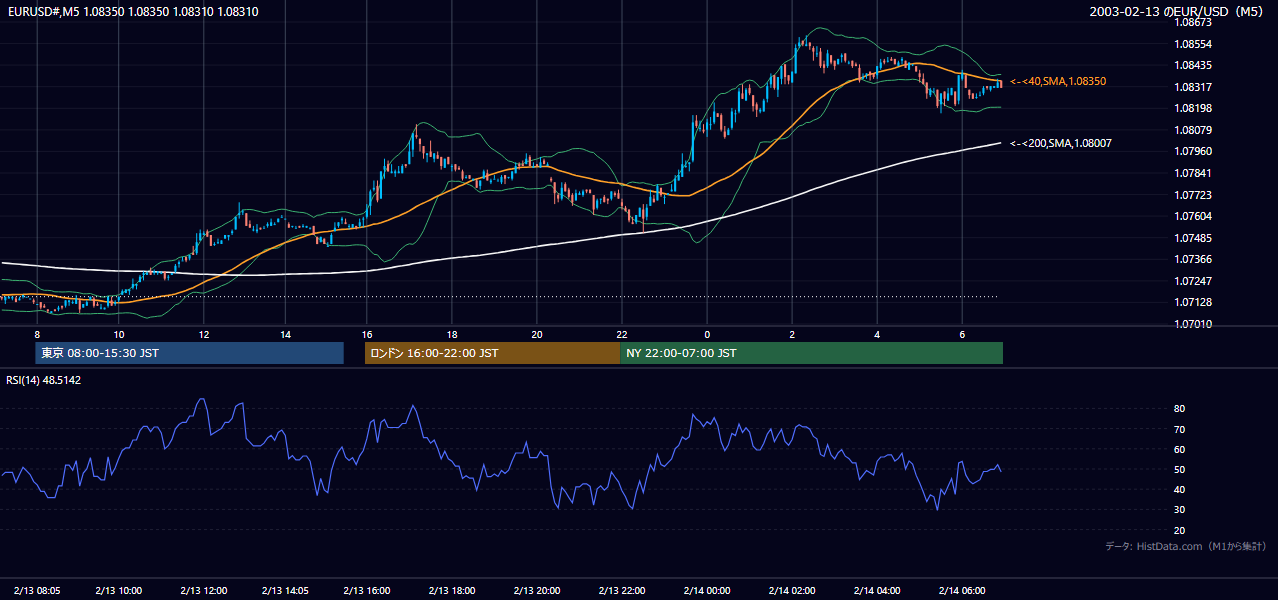Viewport: 1278px width, 600px height.
Task: Click price axis value 1.08079
Action: coord(1192,130)
